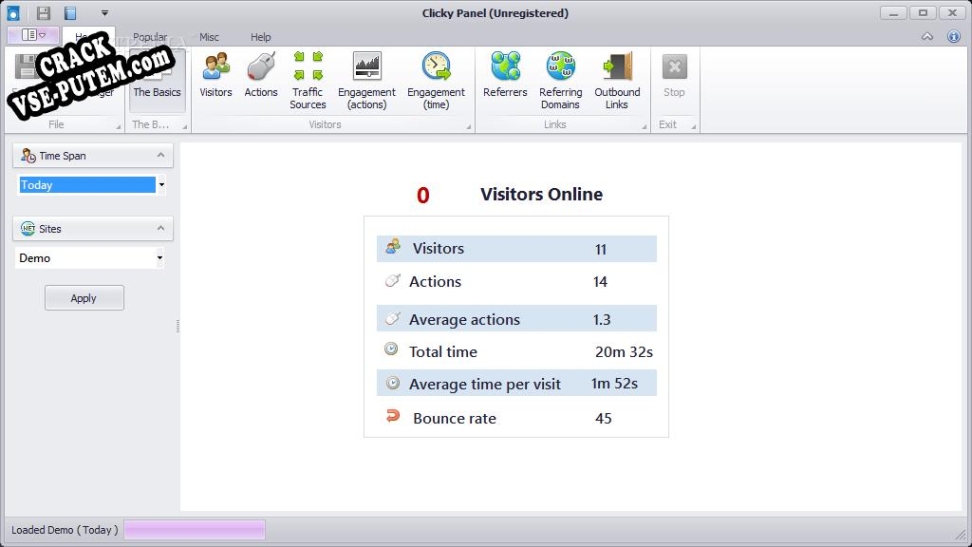Click the Stop button in the ribbon
The height and width of the screenshot is (547, 972).
pos(674,76)
